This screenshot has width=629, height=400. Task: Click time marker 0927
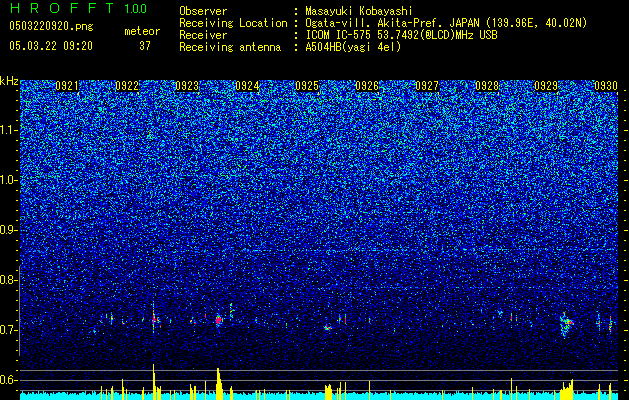[x=427, y=86]
